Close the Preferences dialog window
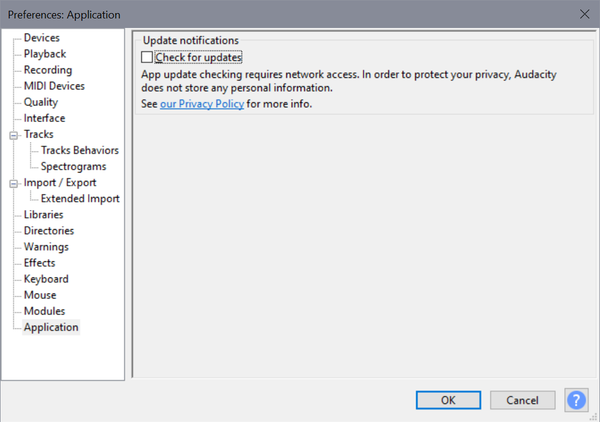This screenshot has height=422, width=600. pyautogui.click(x=584, y=15)
